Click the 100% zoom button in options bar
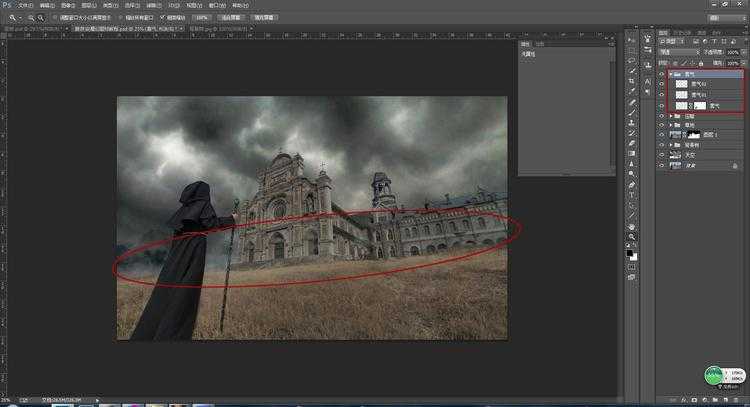 tap(203, 18)
